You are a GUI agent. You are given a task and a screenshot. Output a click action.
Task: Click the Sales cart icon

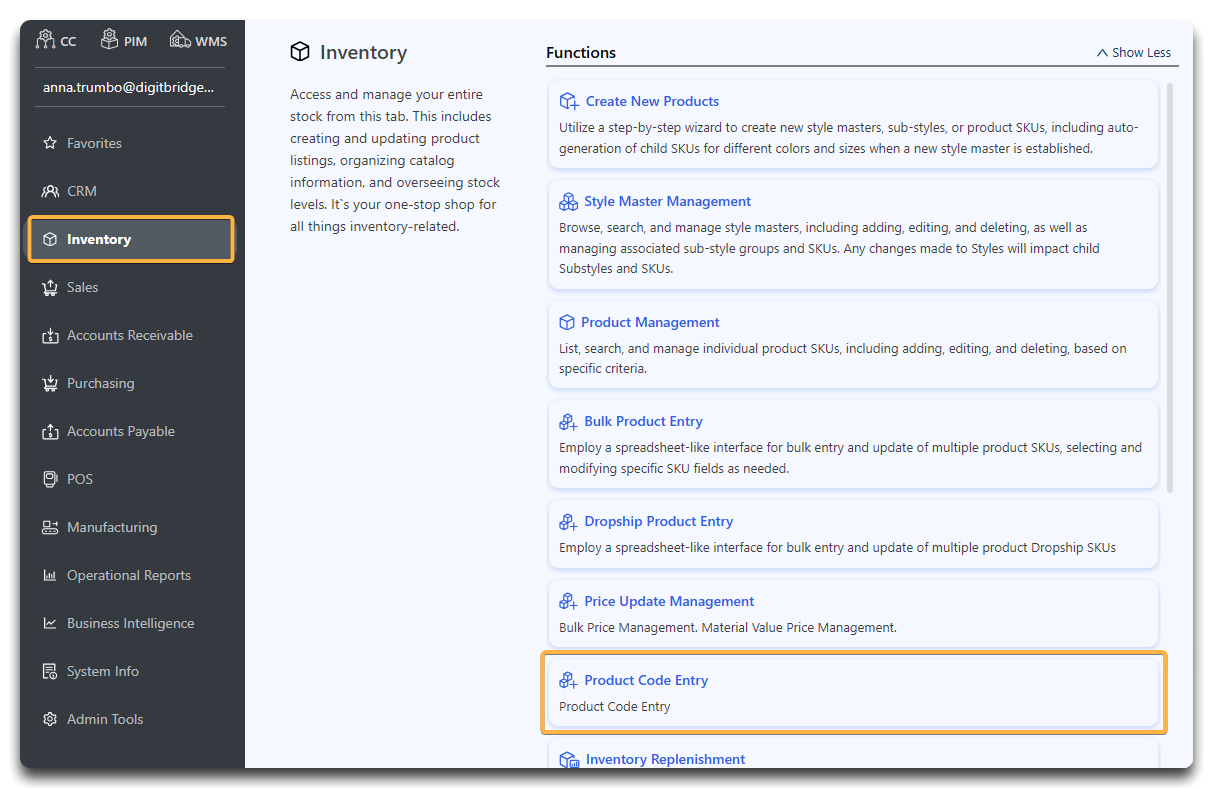pos(50,287)
